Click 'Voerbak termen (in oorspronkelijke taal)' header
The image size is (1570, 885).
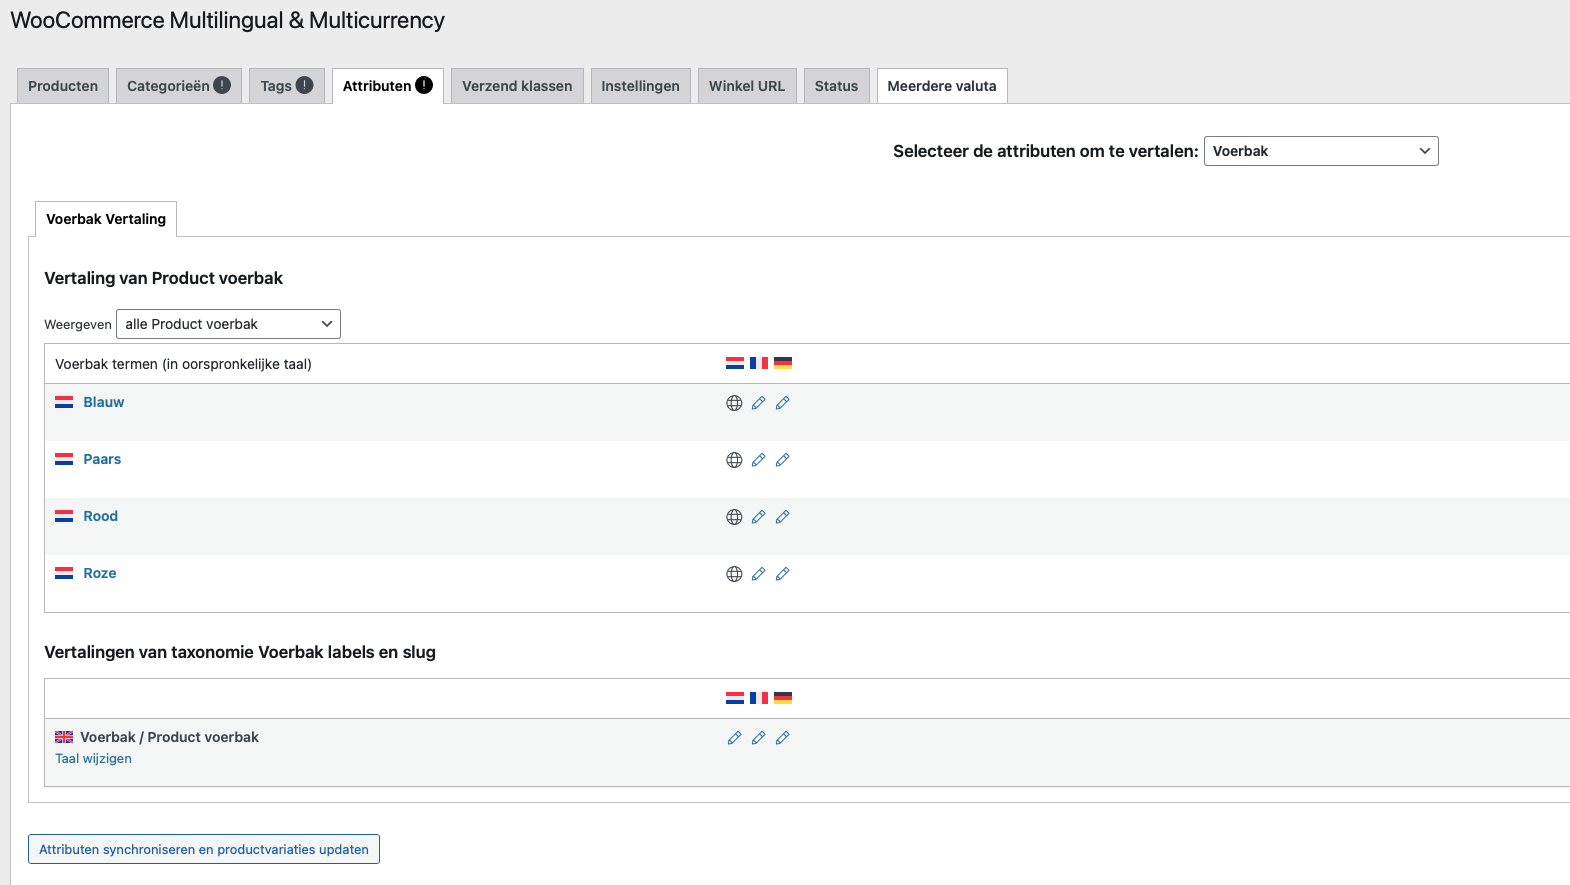[x=183, y=364]
